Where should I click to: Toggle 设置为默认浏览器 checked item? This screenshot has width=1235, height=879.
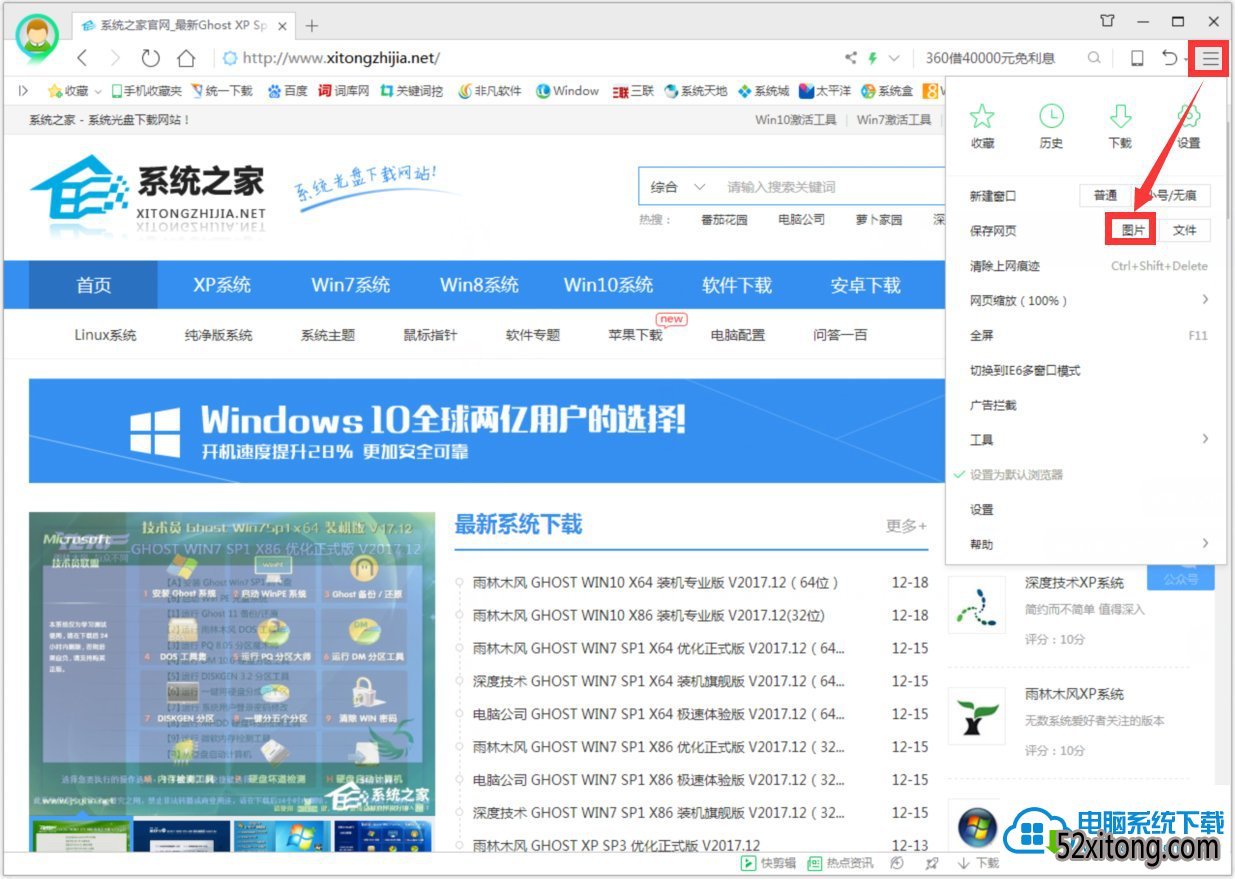(x=1084, y=474)
